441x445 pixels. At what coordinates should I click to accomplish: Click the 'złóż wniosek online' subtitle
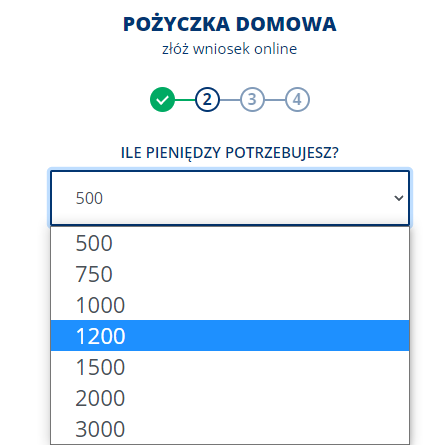(x=230, y=49)
